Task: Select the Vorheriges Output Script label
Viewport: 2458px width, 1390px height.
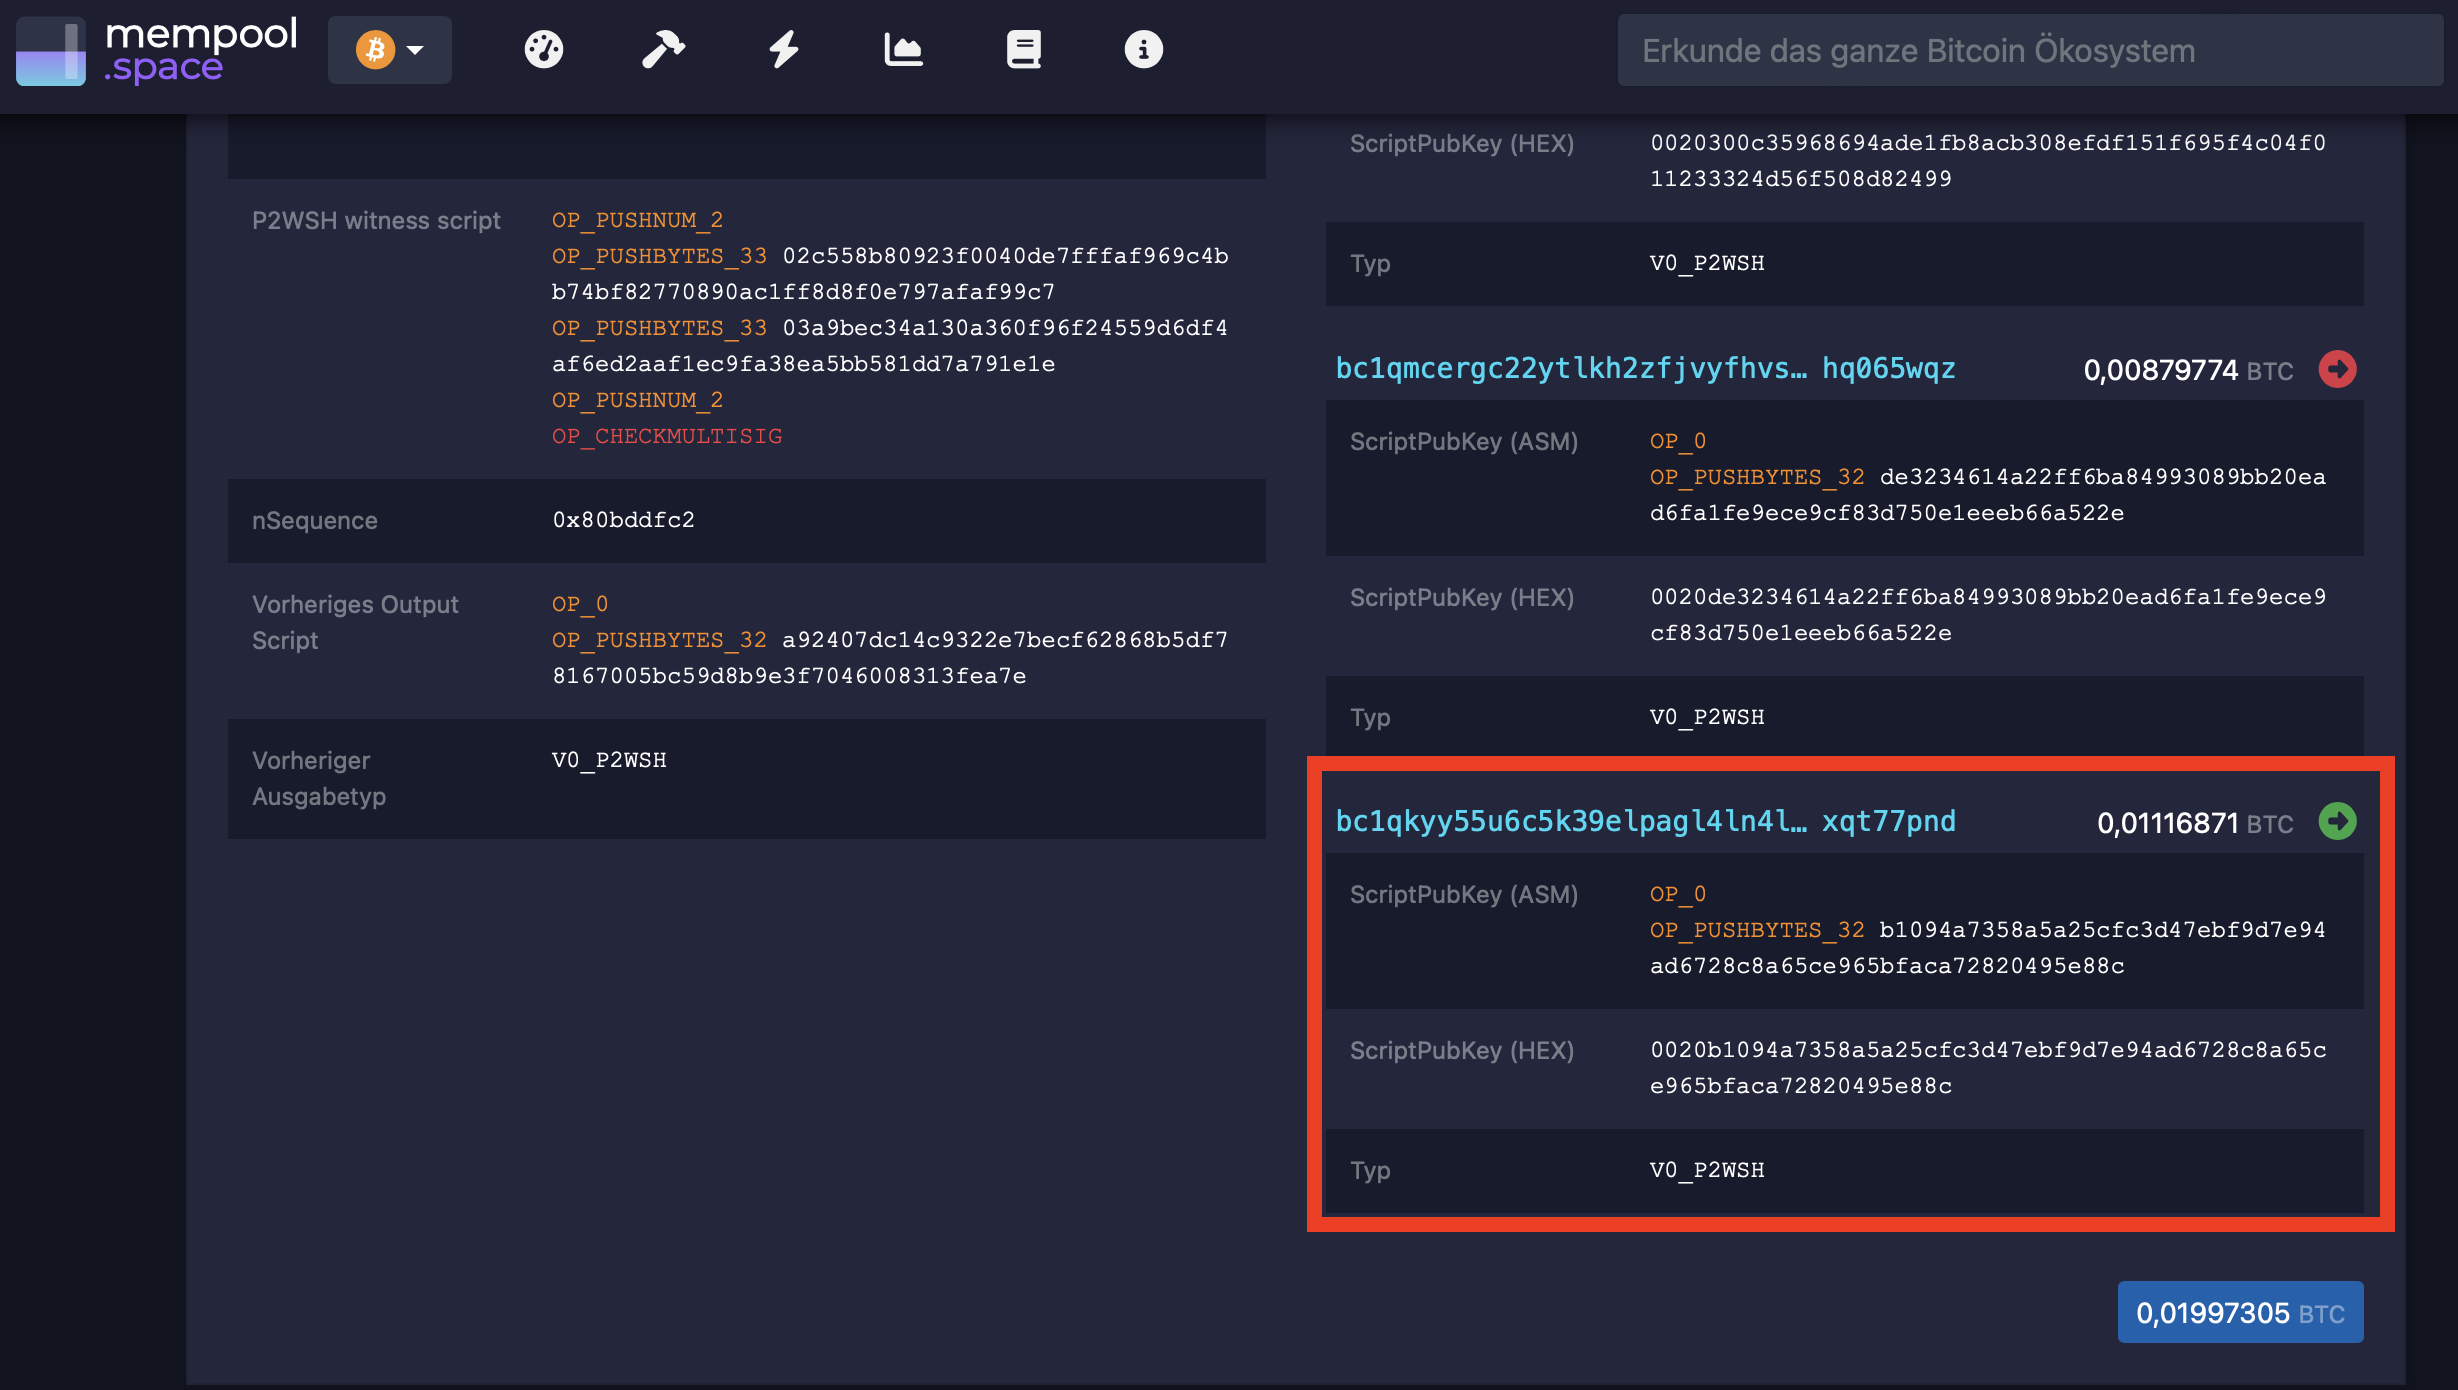Action: (355, 622)
